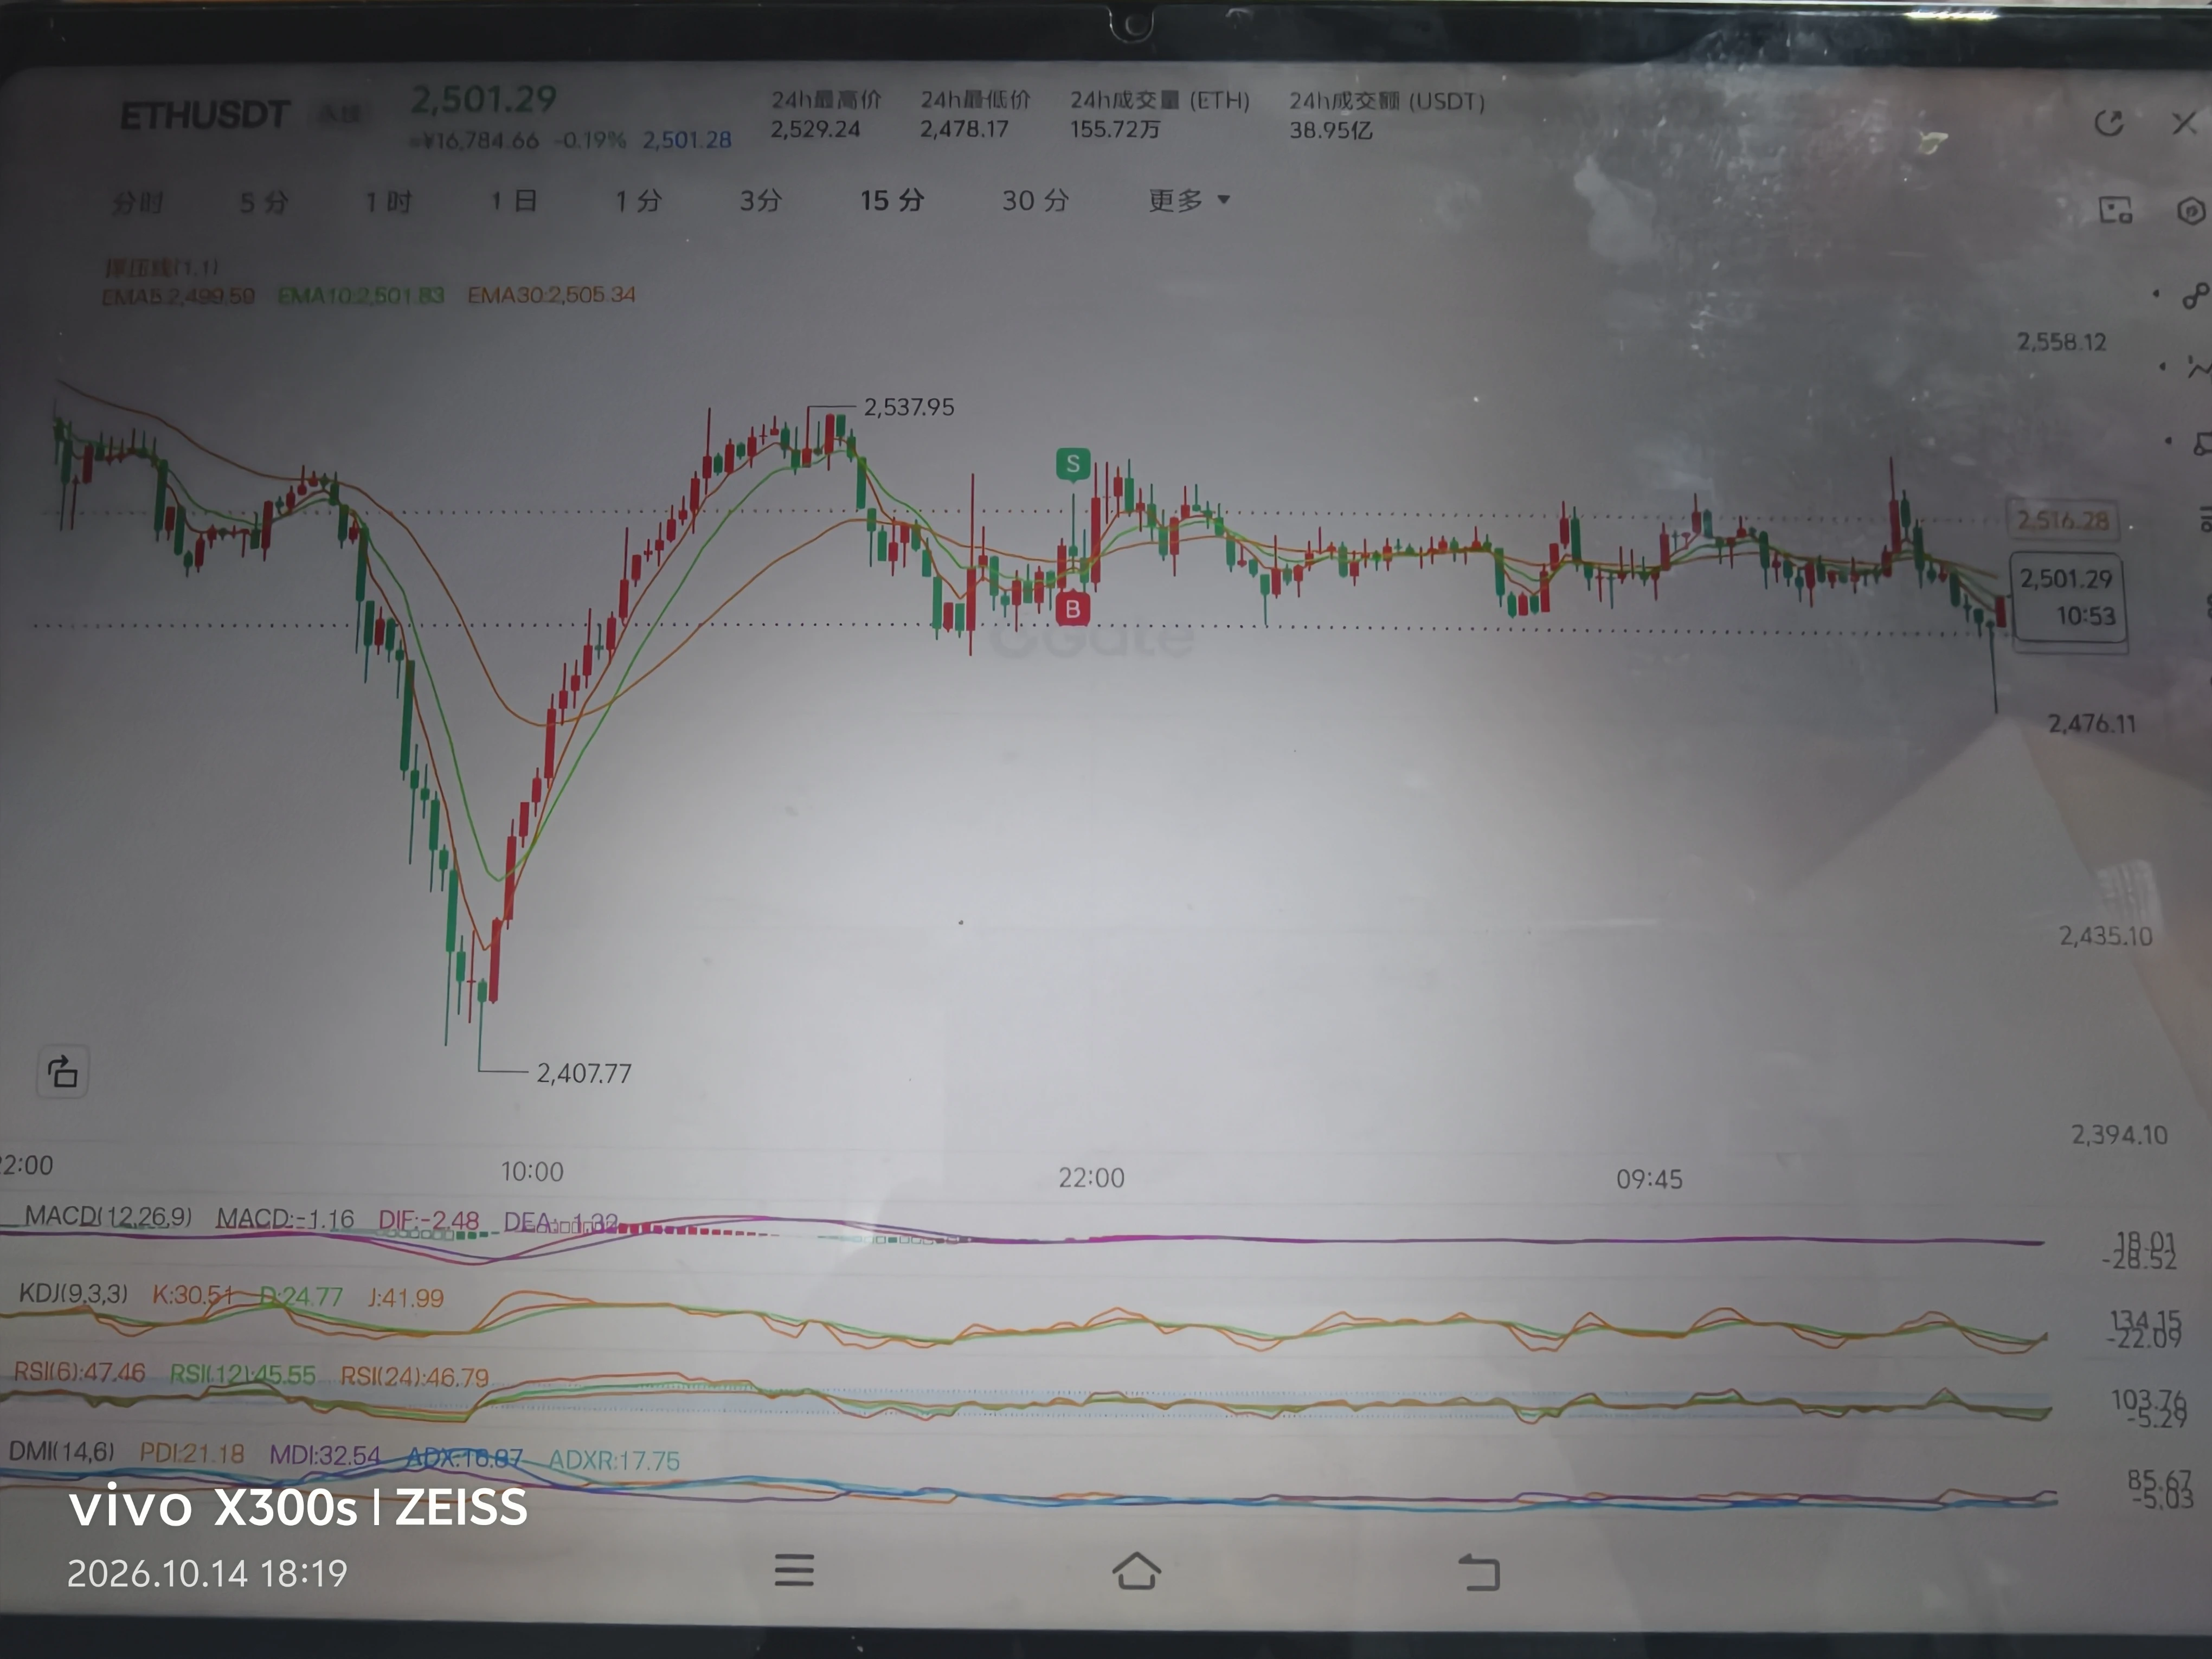Tap the 24h ETH volume 155.72万

pyautogui.click(x=1115, y=130)
